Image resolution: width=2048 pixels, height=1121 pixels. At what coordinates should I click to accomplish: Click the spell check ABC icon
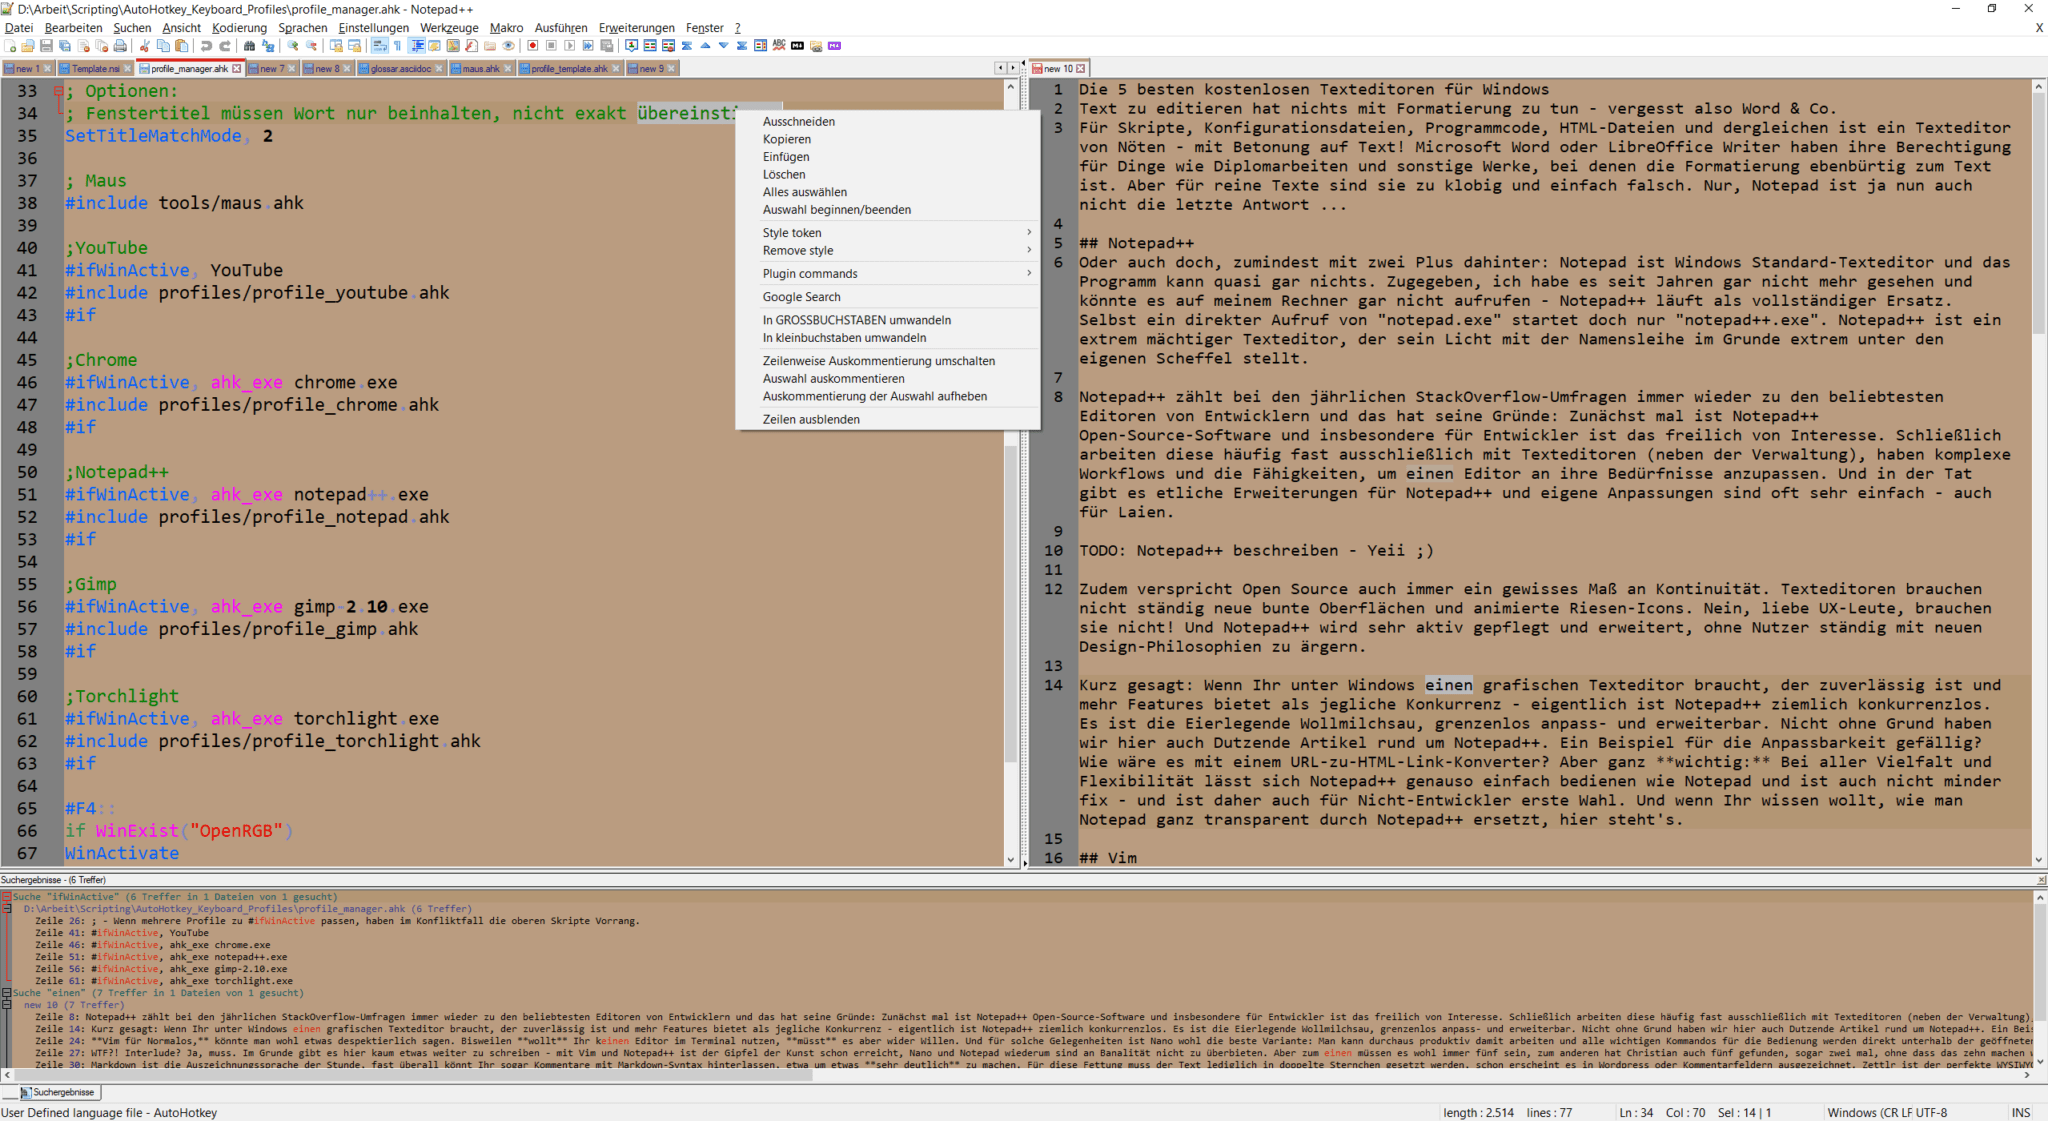point(779,46)
